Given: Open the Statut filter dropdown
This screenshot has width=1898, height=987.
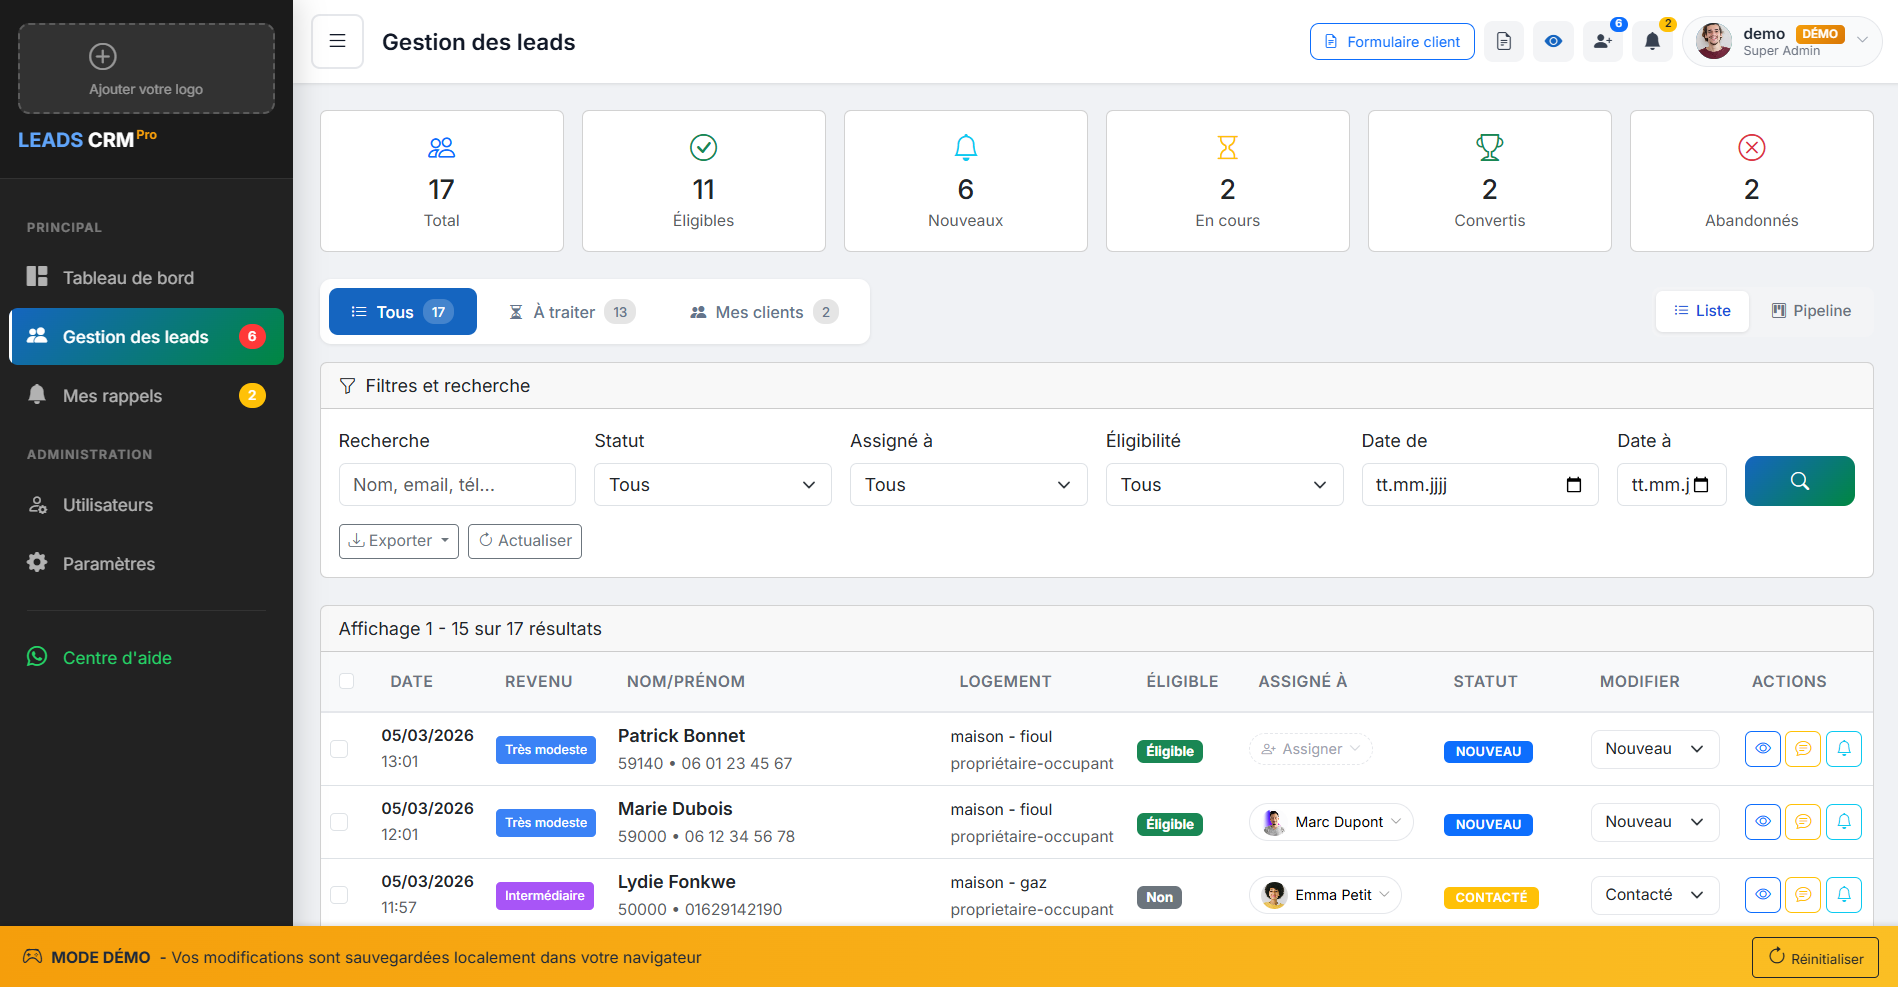Looking at the screenshot, I should coord(712,484).
